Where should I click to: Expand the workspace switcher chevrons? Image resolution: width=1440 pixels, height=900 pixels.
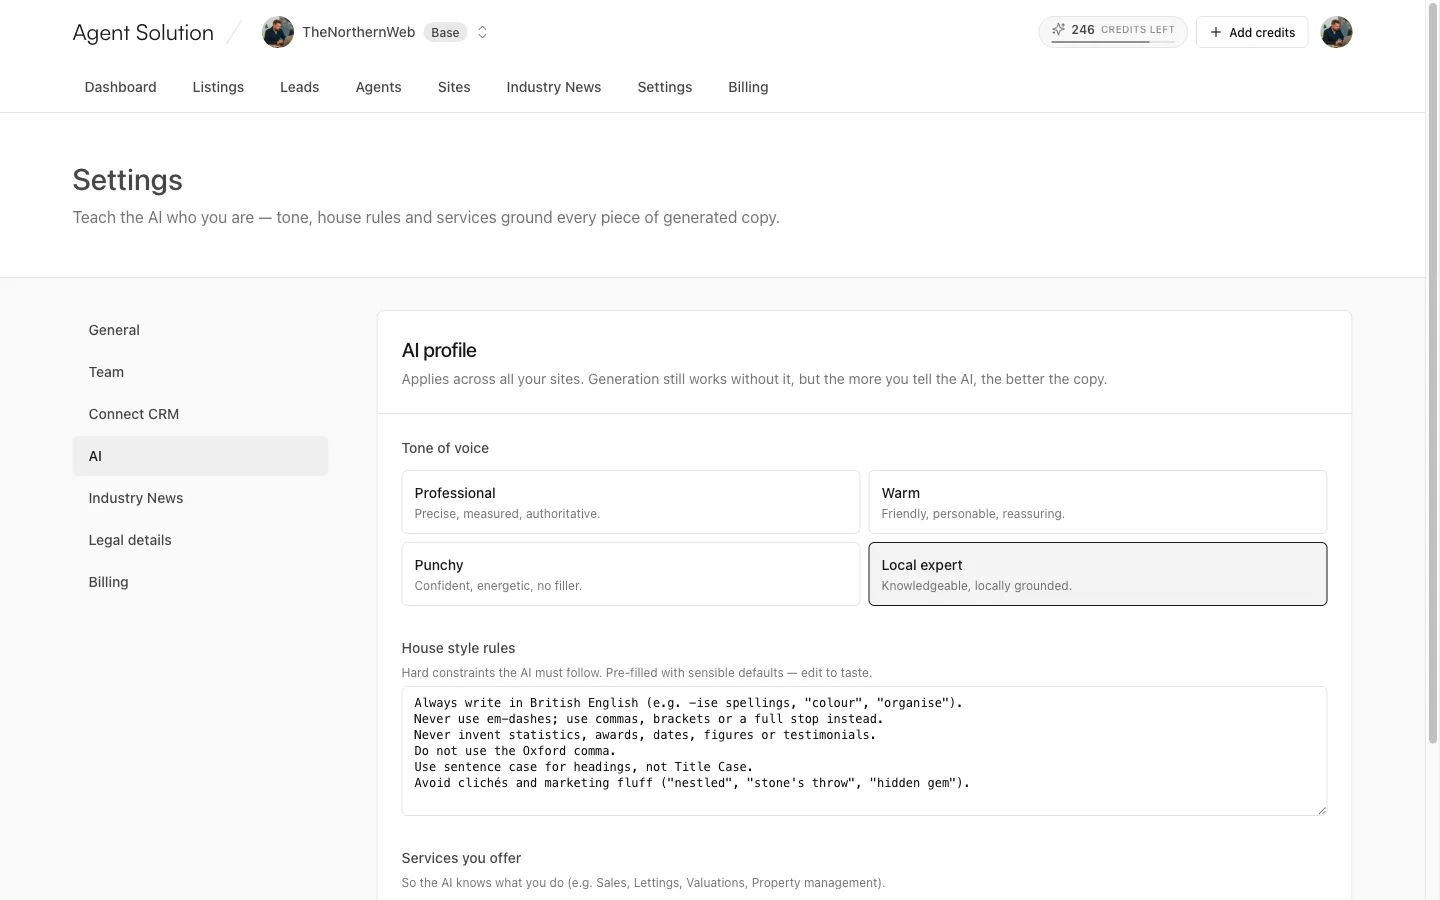point(482,32)
